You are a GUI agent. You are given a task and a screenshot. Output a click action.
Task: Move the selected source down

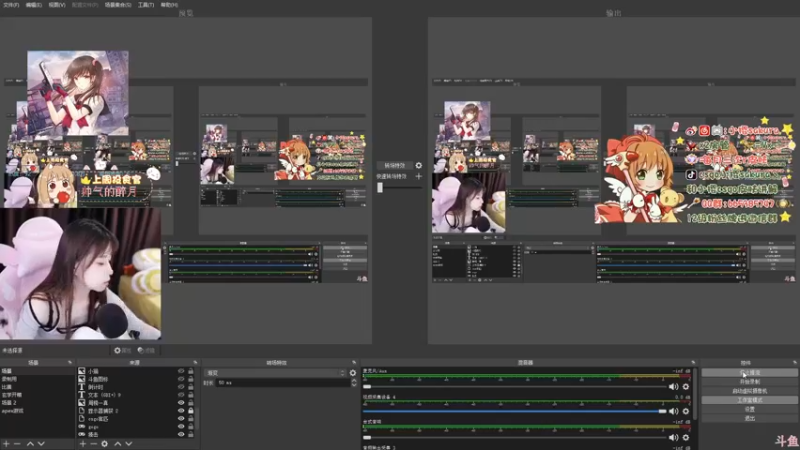(x=129, y=444)
